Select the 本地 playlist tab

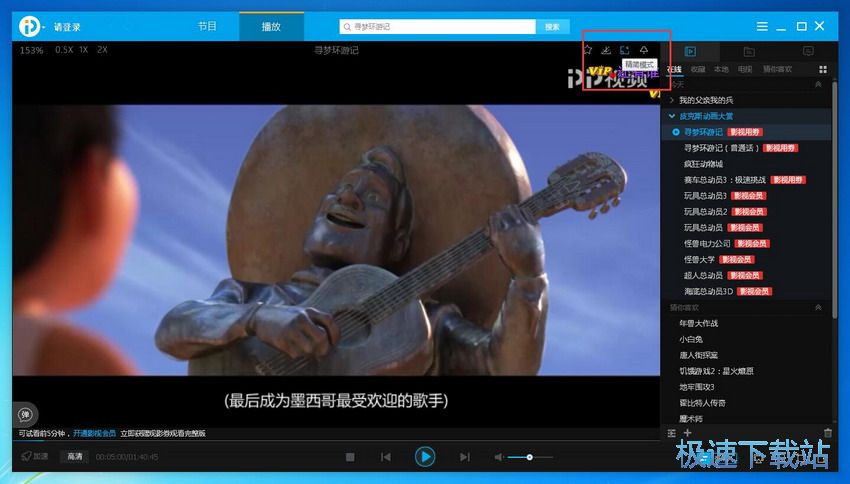click(721, 69)
